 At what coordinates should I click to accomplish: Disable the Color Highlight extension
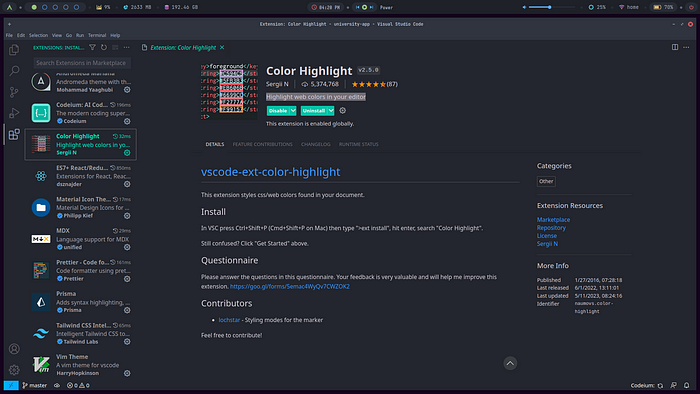[278, 110]
